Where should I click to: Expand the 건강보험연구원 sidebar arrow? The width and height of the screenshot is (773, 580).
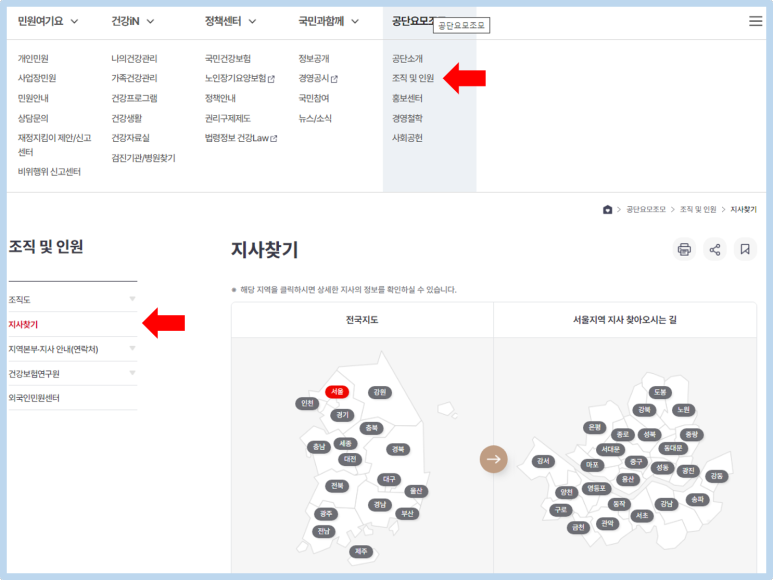click(x=132, y=373)
